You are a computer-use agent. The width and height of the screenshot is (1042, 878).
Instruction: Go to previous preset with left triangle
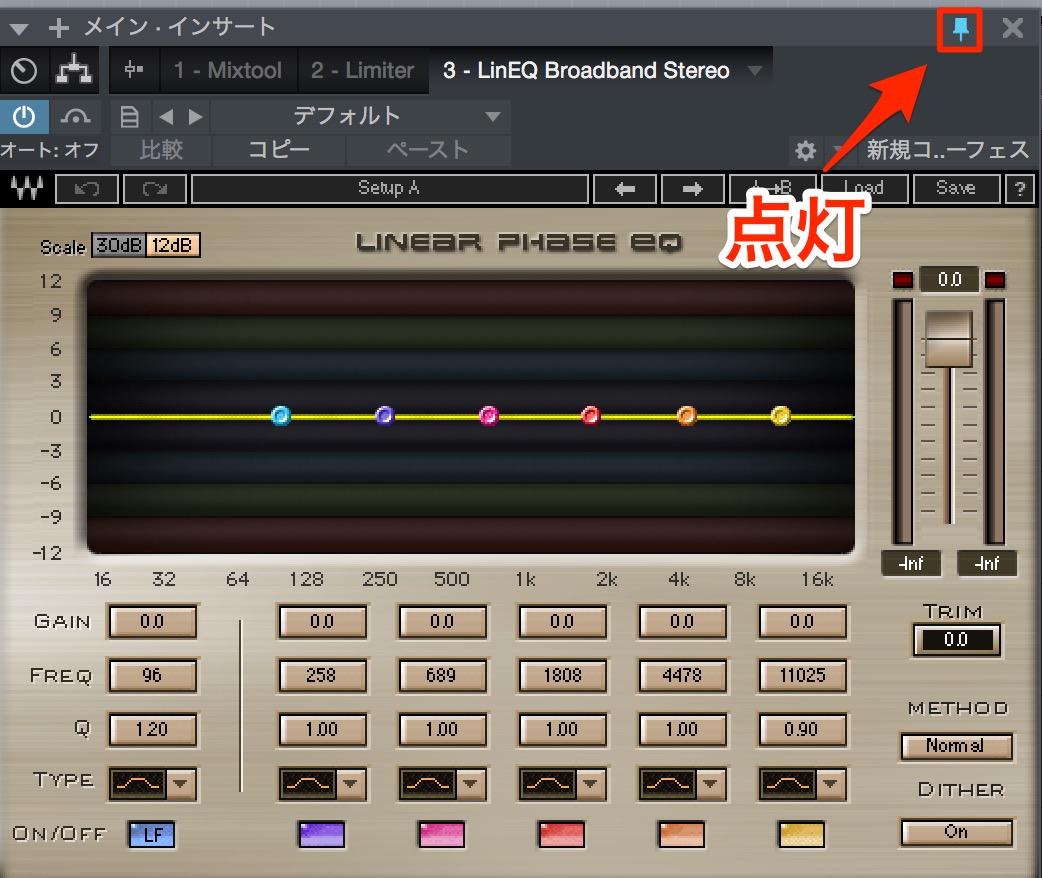[x=166, y=117]
